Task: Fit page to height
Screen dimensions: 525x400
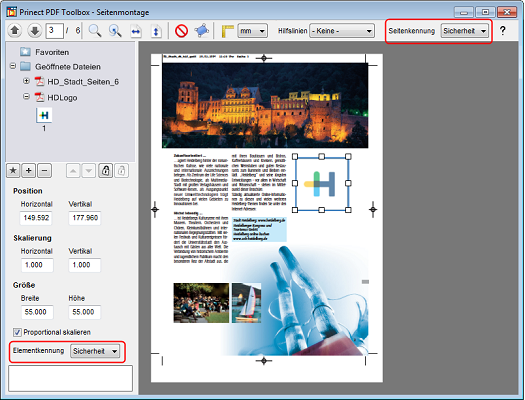Action: click(x=156, y=31)
